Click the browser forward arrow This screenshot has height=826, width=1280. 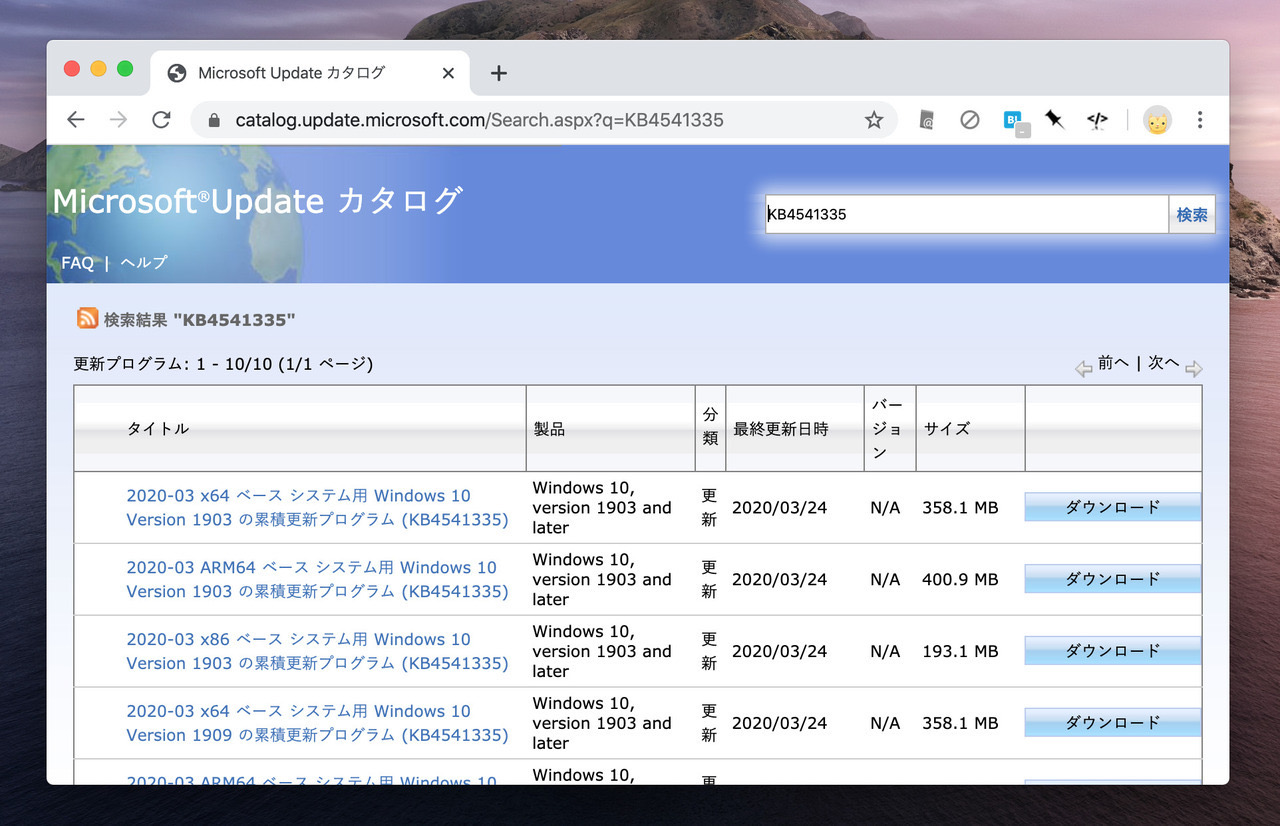click(119, 120)
